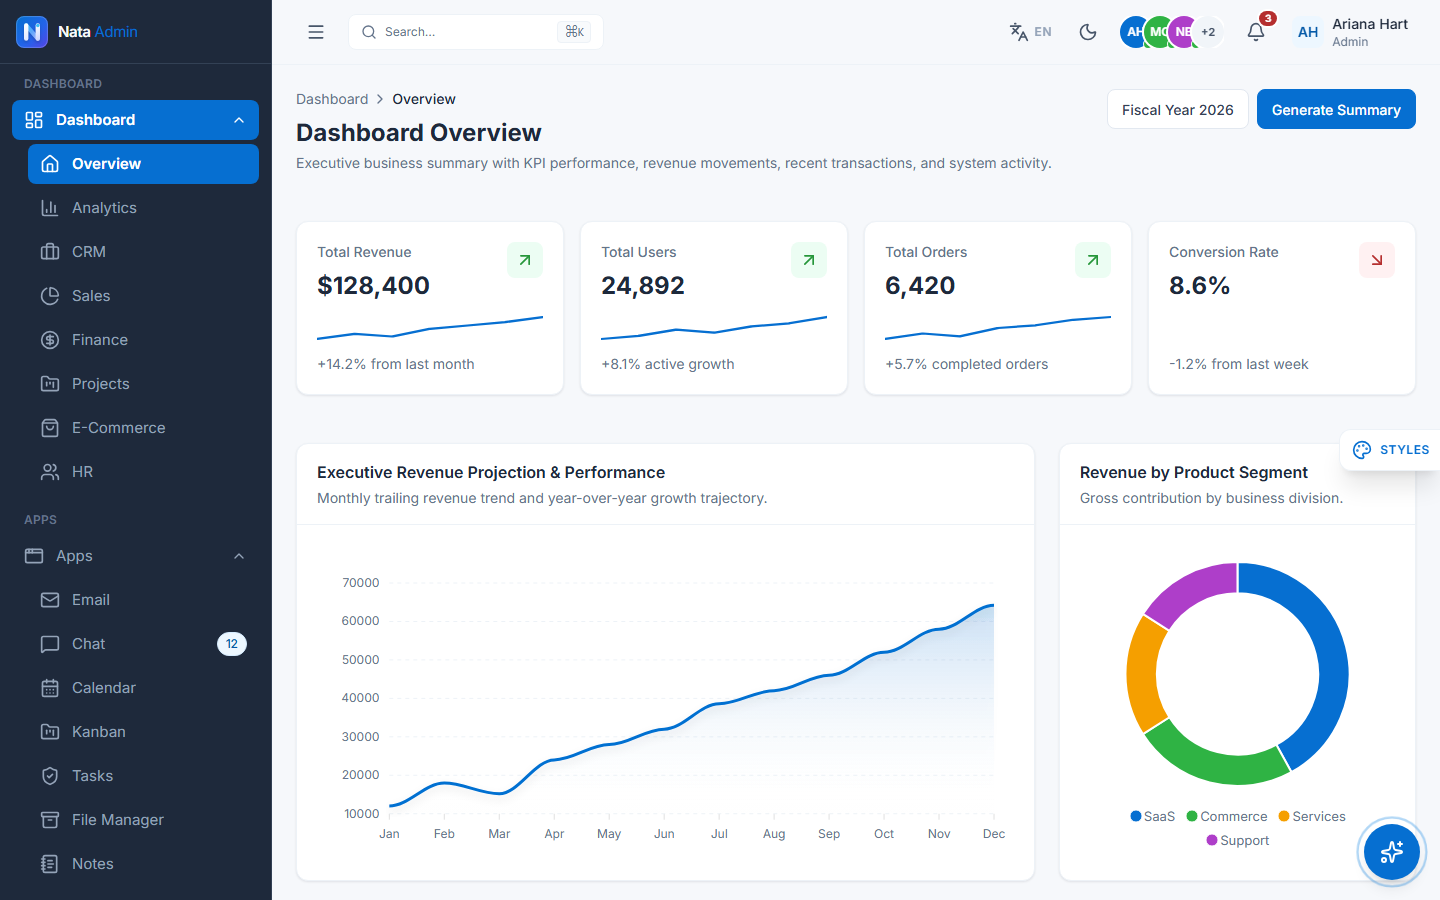This screenshot has width=1440, height=900.
Task: Toggle the Commerce legend entry in donut chart
Action: [x=1227, y=817]
